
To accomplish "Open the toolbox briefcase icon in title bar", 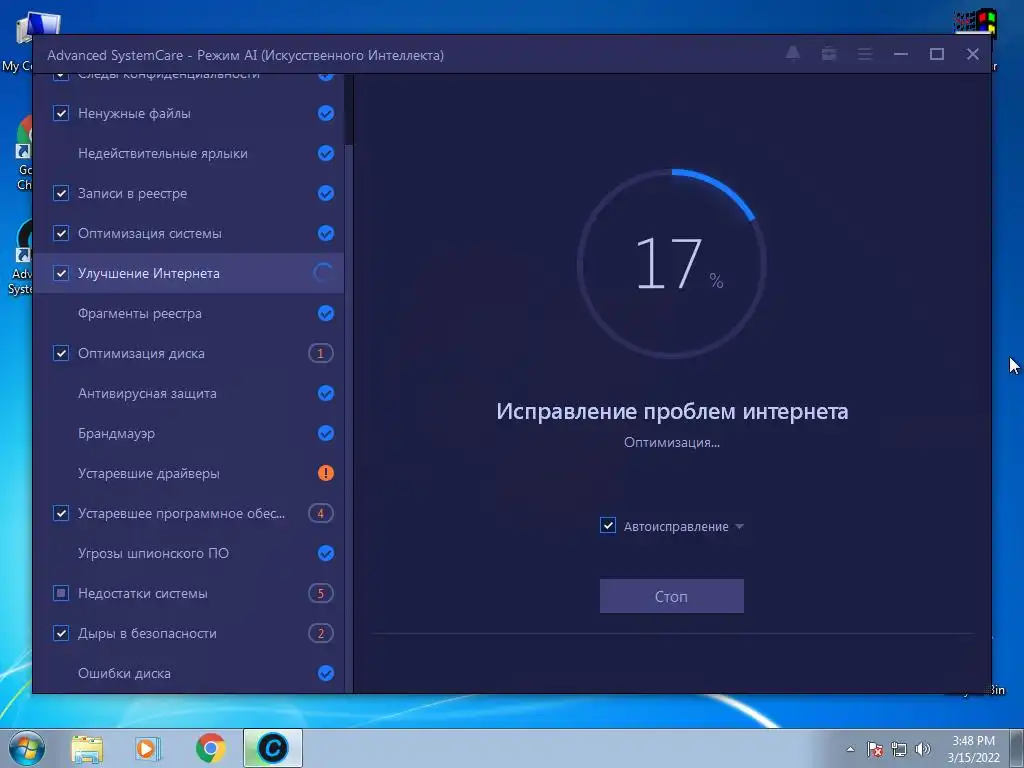I will (x=829, y=54).
